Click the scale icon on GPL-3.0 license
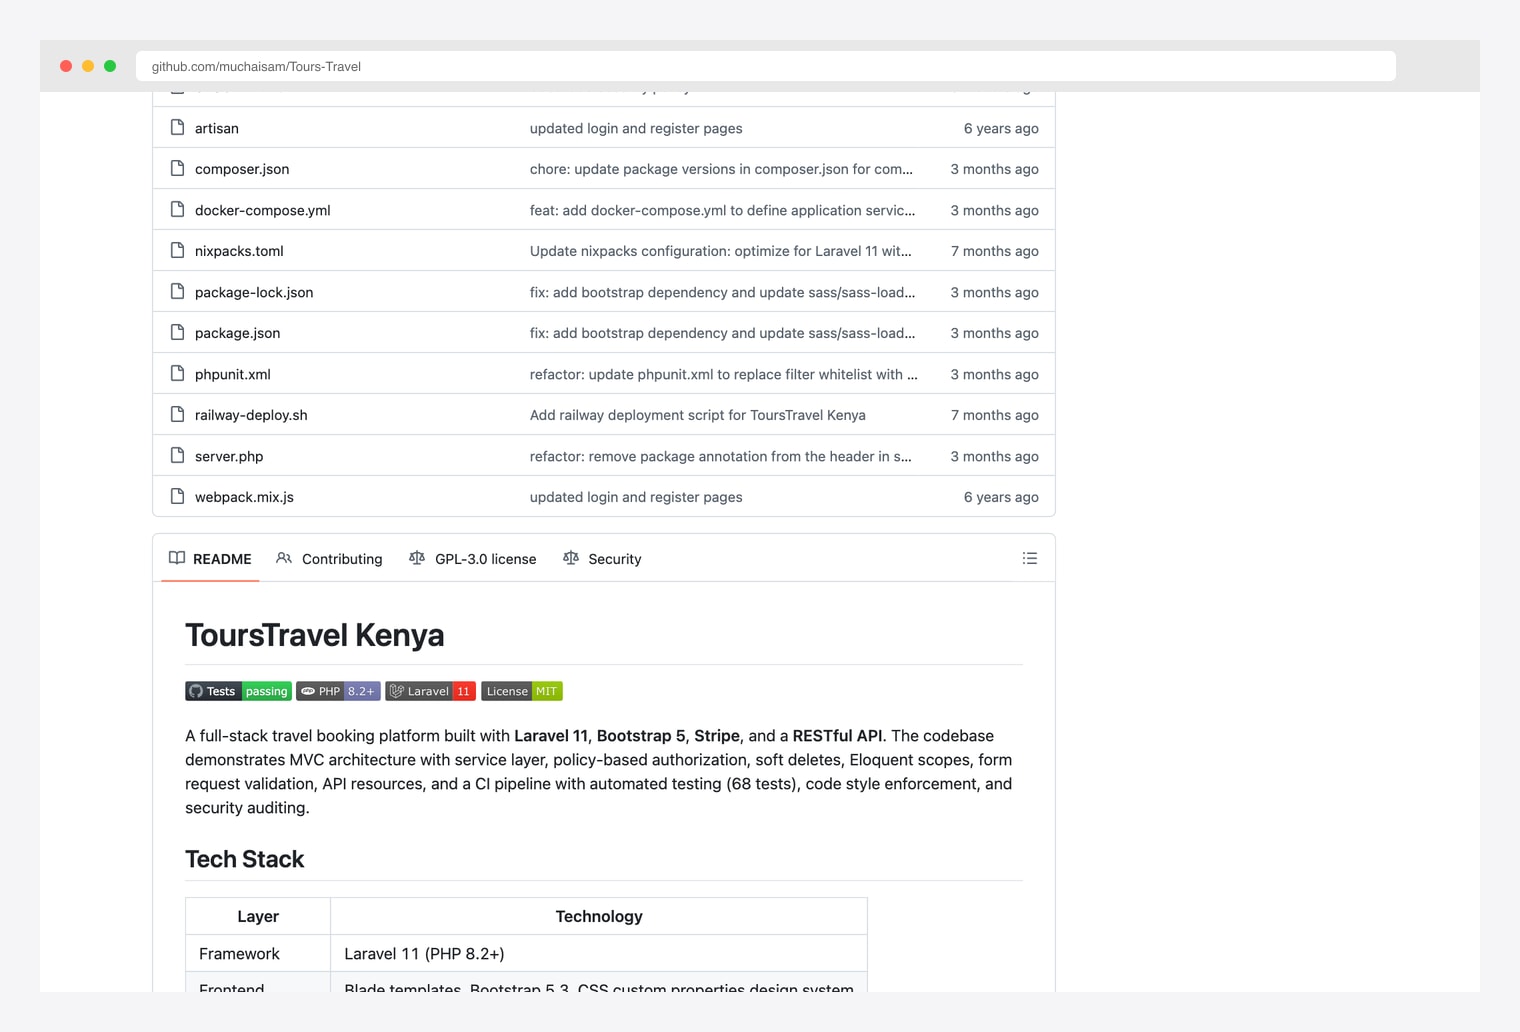The width and height of the screenshot is (1520, 1032). [x=417, y=558]
